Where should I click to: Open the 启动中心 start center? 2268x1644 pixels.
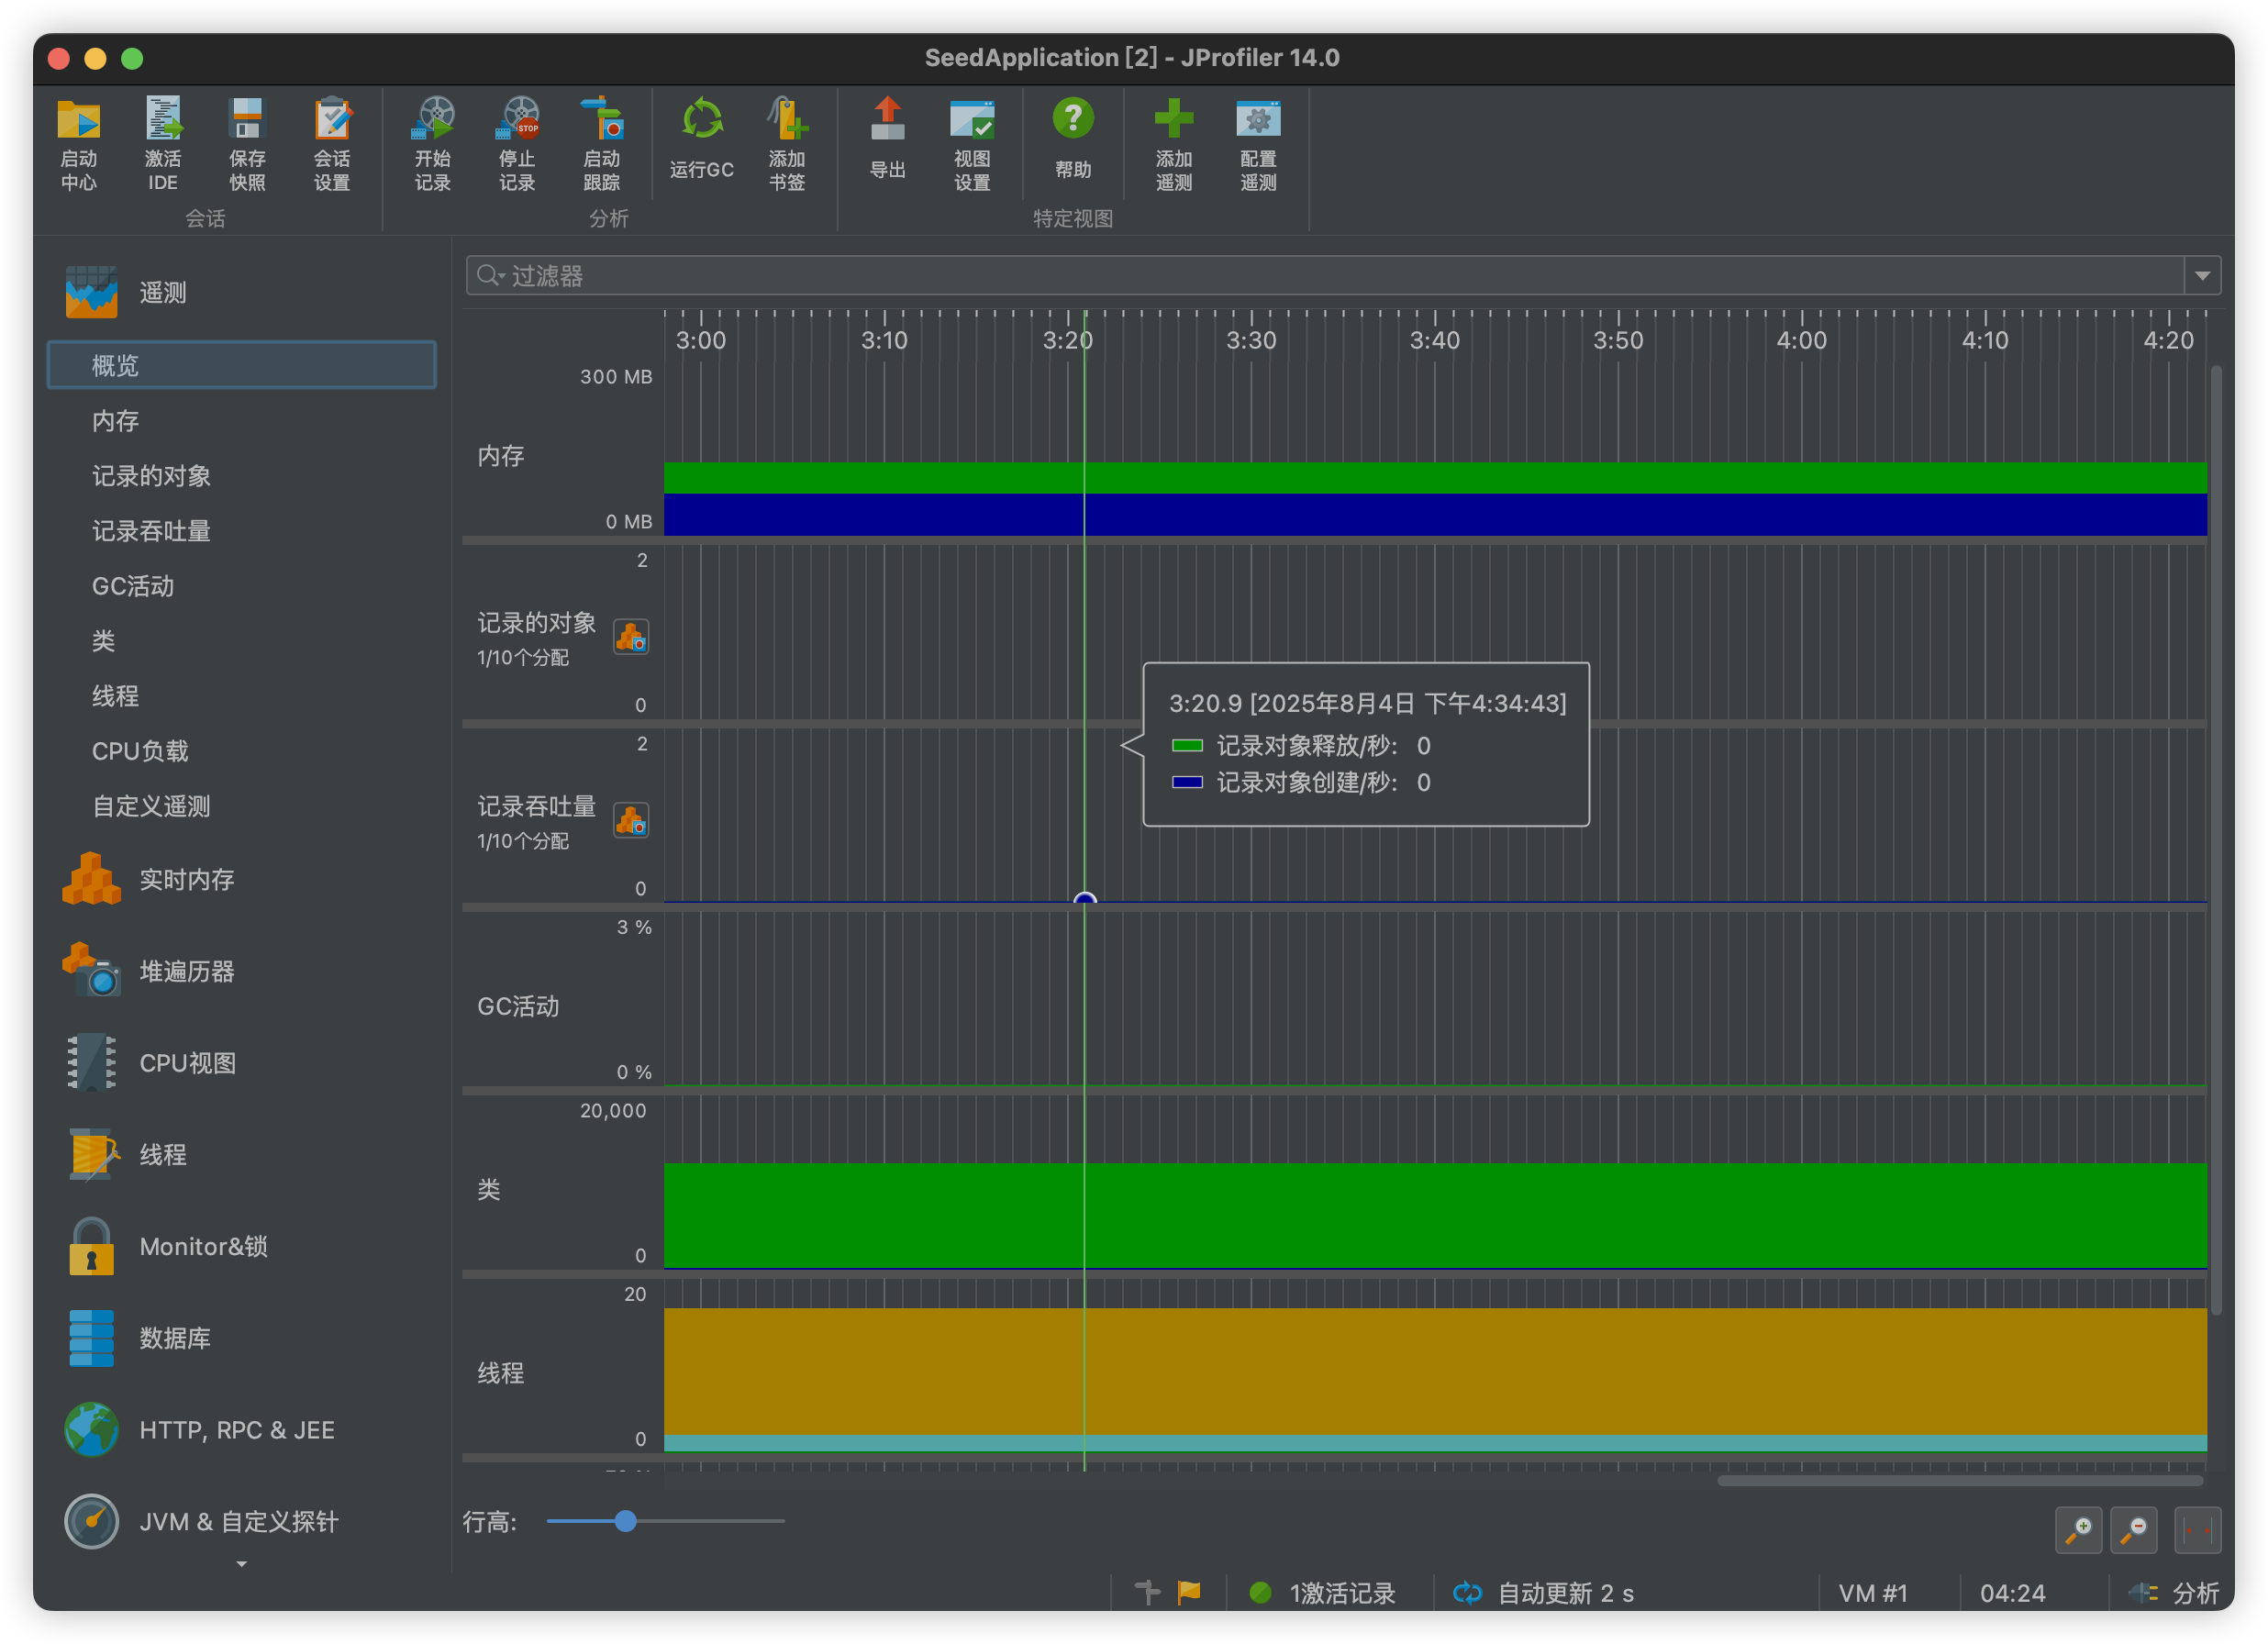(x=78, y=144)
